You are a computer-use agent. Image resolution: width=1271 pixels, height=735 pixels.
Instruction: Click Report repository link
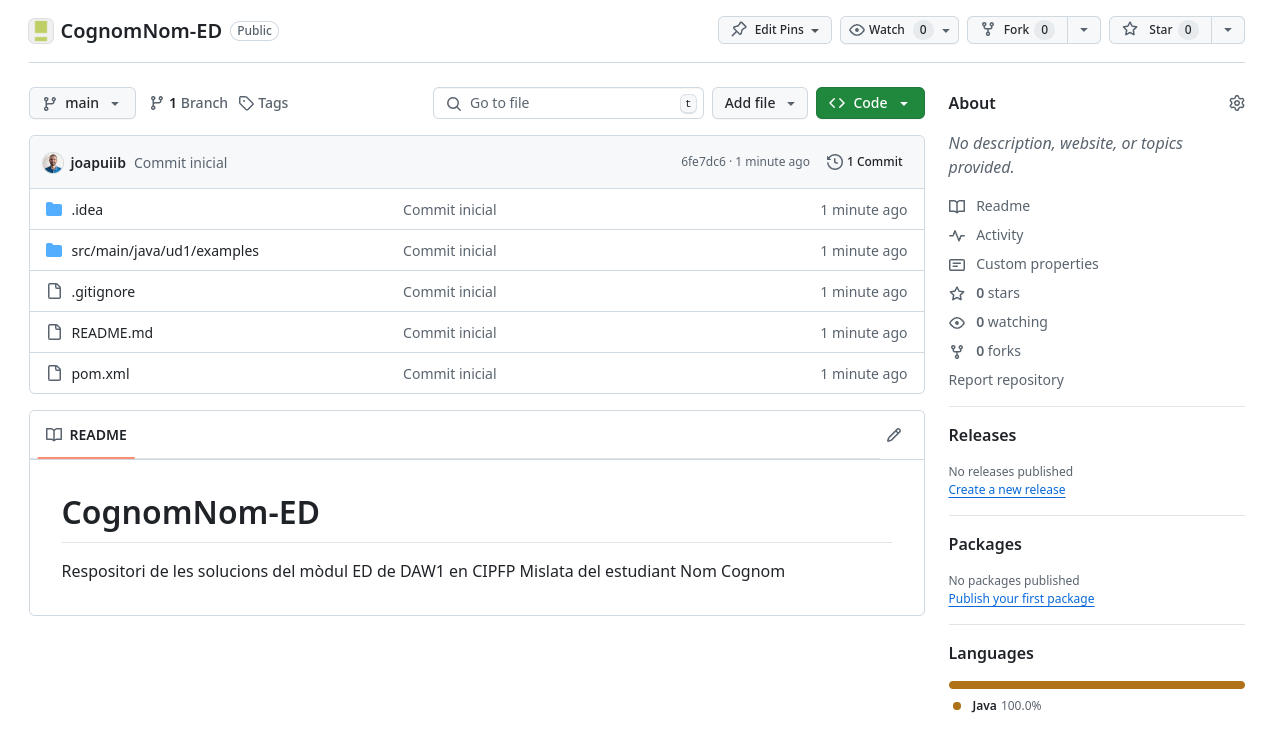1006,380
